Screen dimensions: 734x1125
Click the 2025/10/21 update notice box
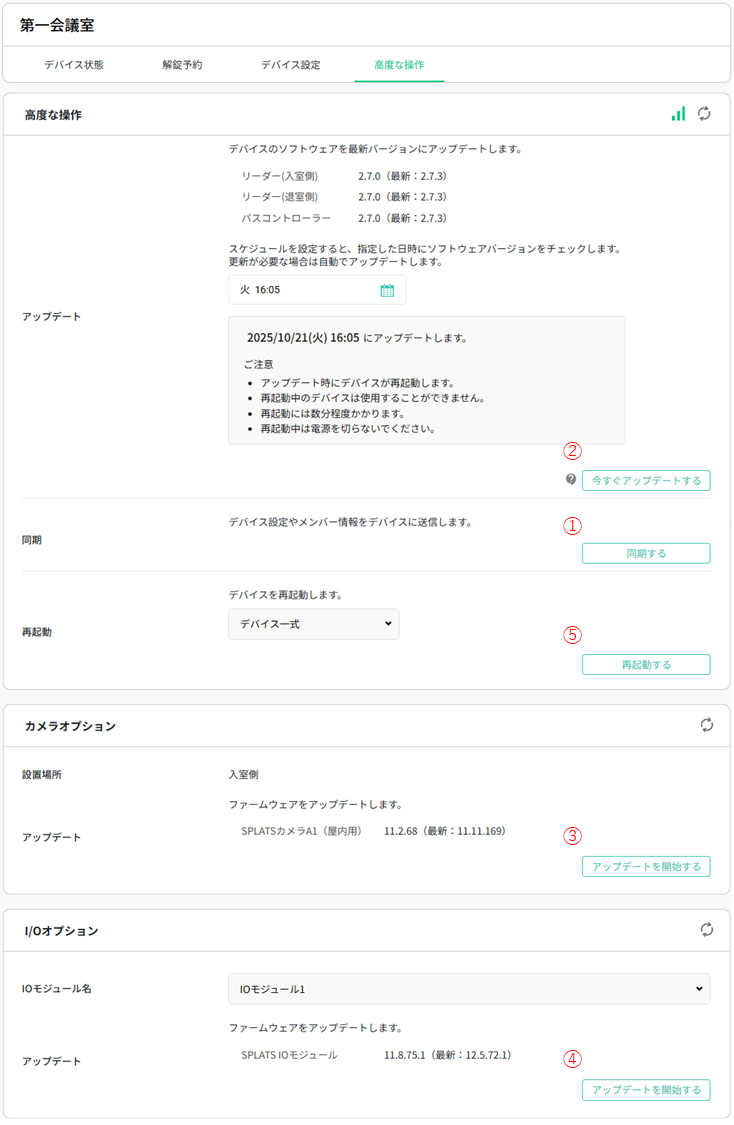pyautogui.click(x=426, y=380)
